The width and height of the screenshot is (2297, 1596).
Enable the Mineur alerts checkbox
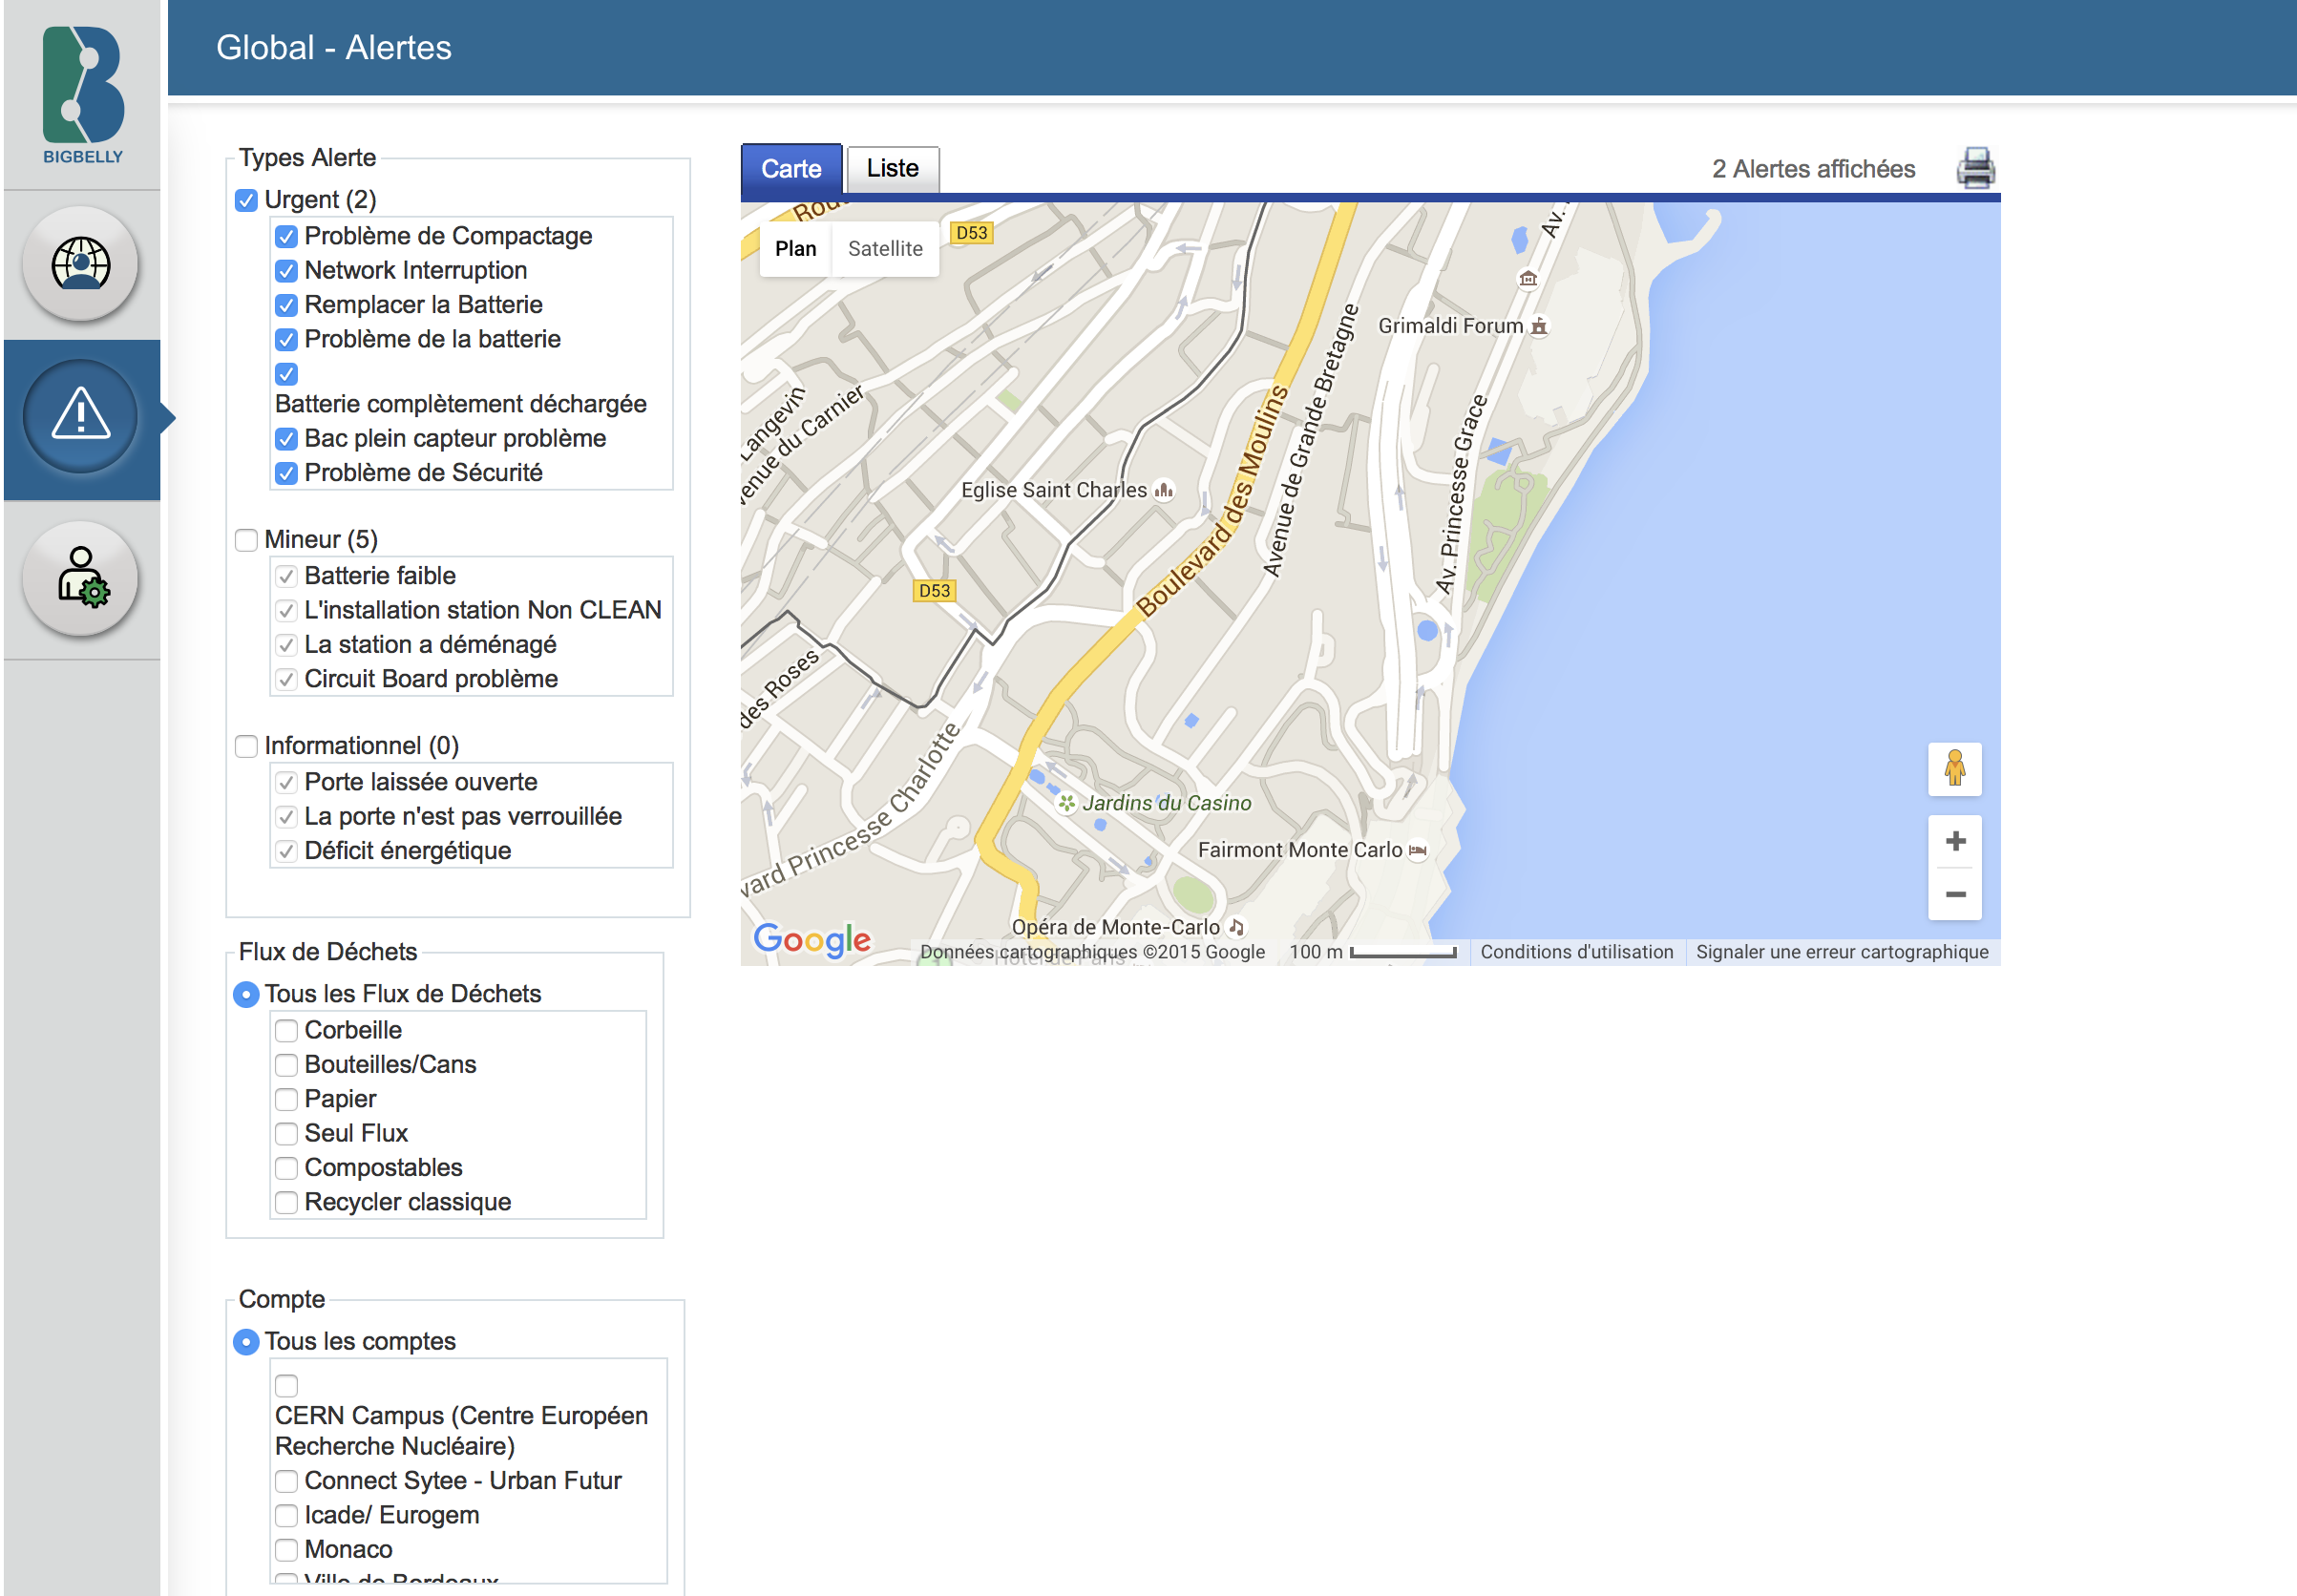point(246,540)
